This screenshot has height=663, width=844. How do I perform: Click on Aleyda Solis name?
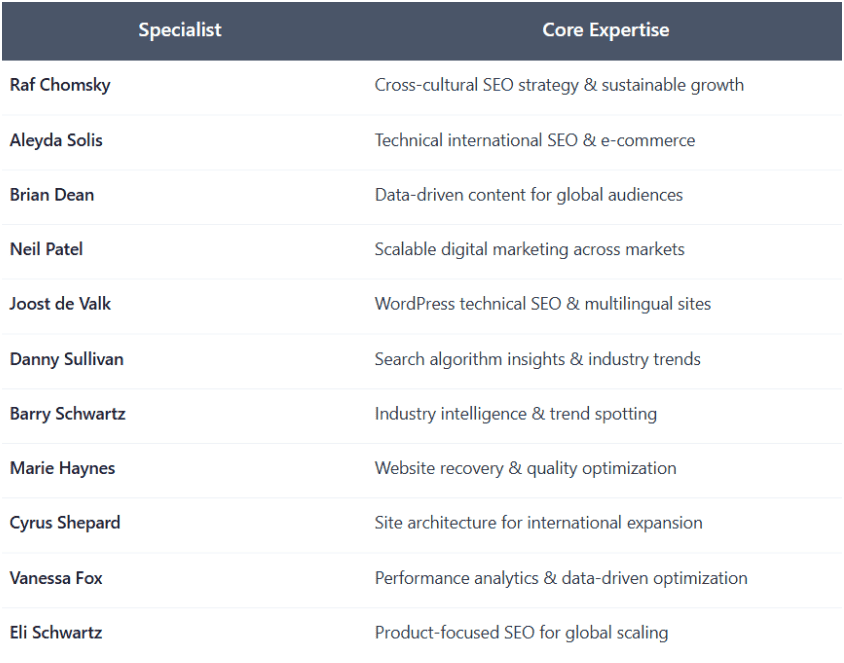click(56, 140)
